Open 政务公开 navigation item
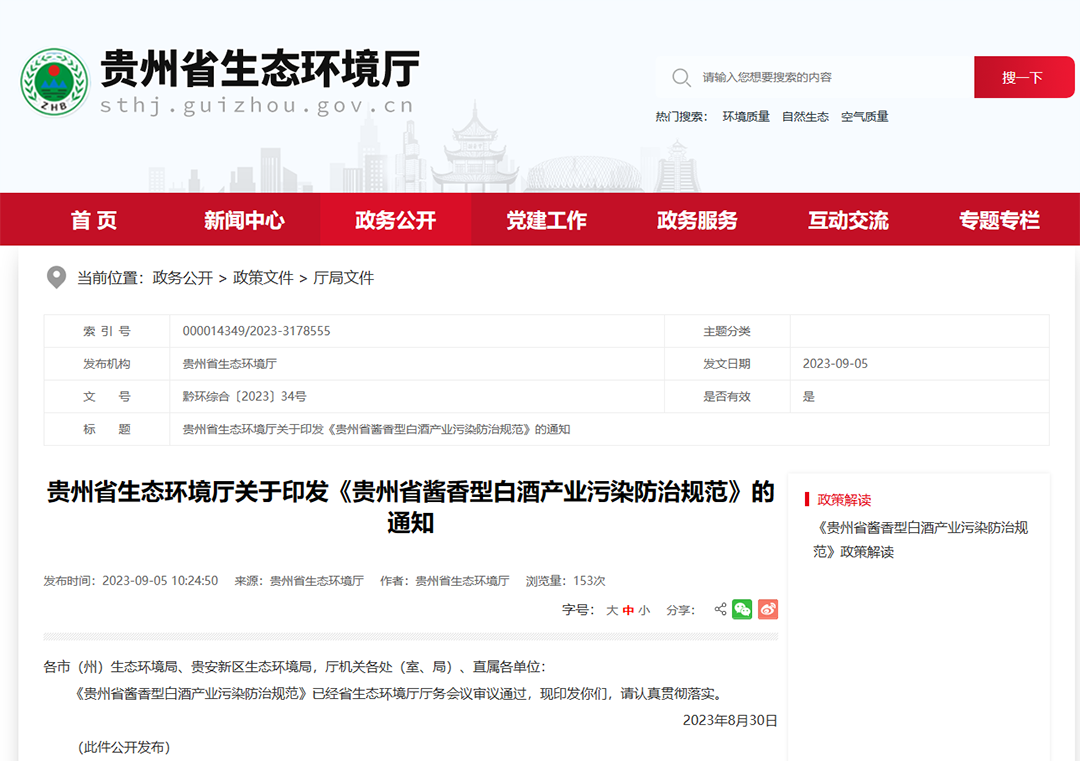 pyautogui.click(x=395, y=220)
